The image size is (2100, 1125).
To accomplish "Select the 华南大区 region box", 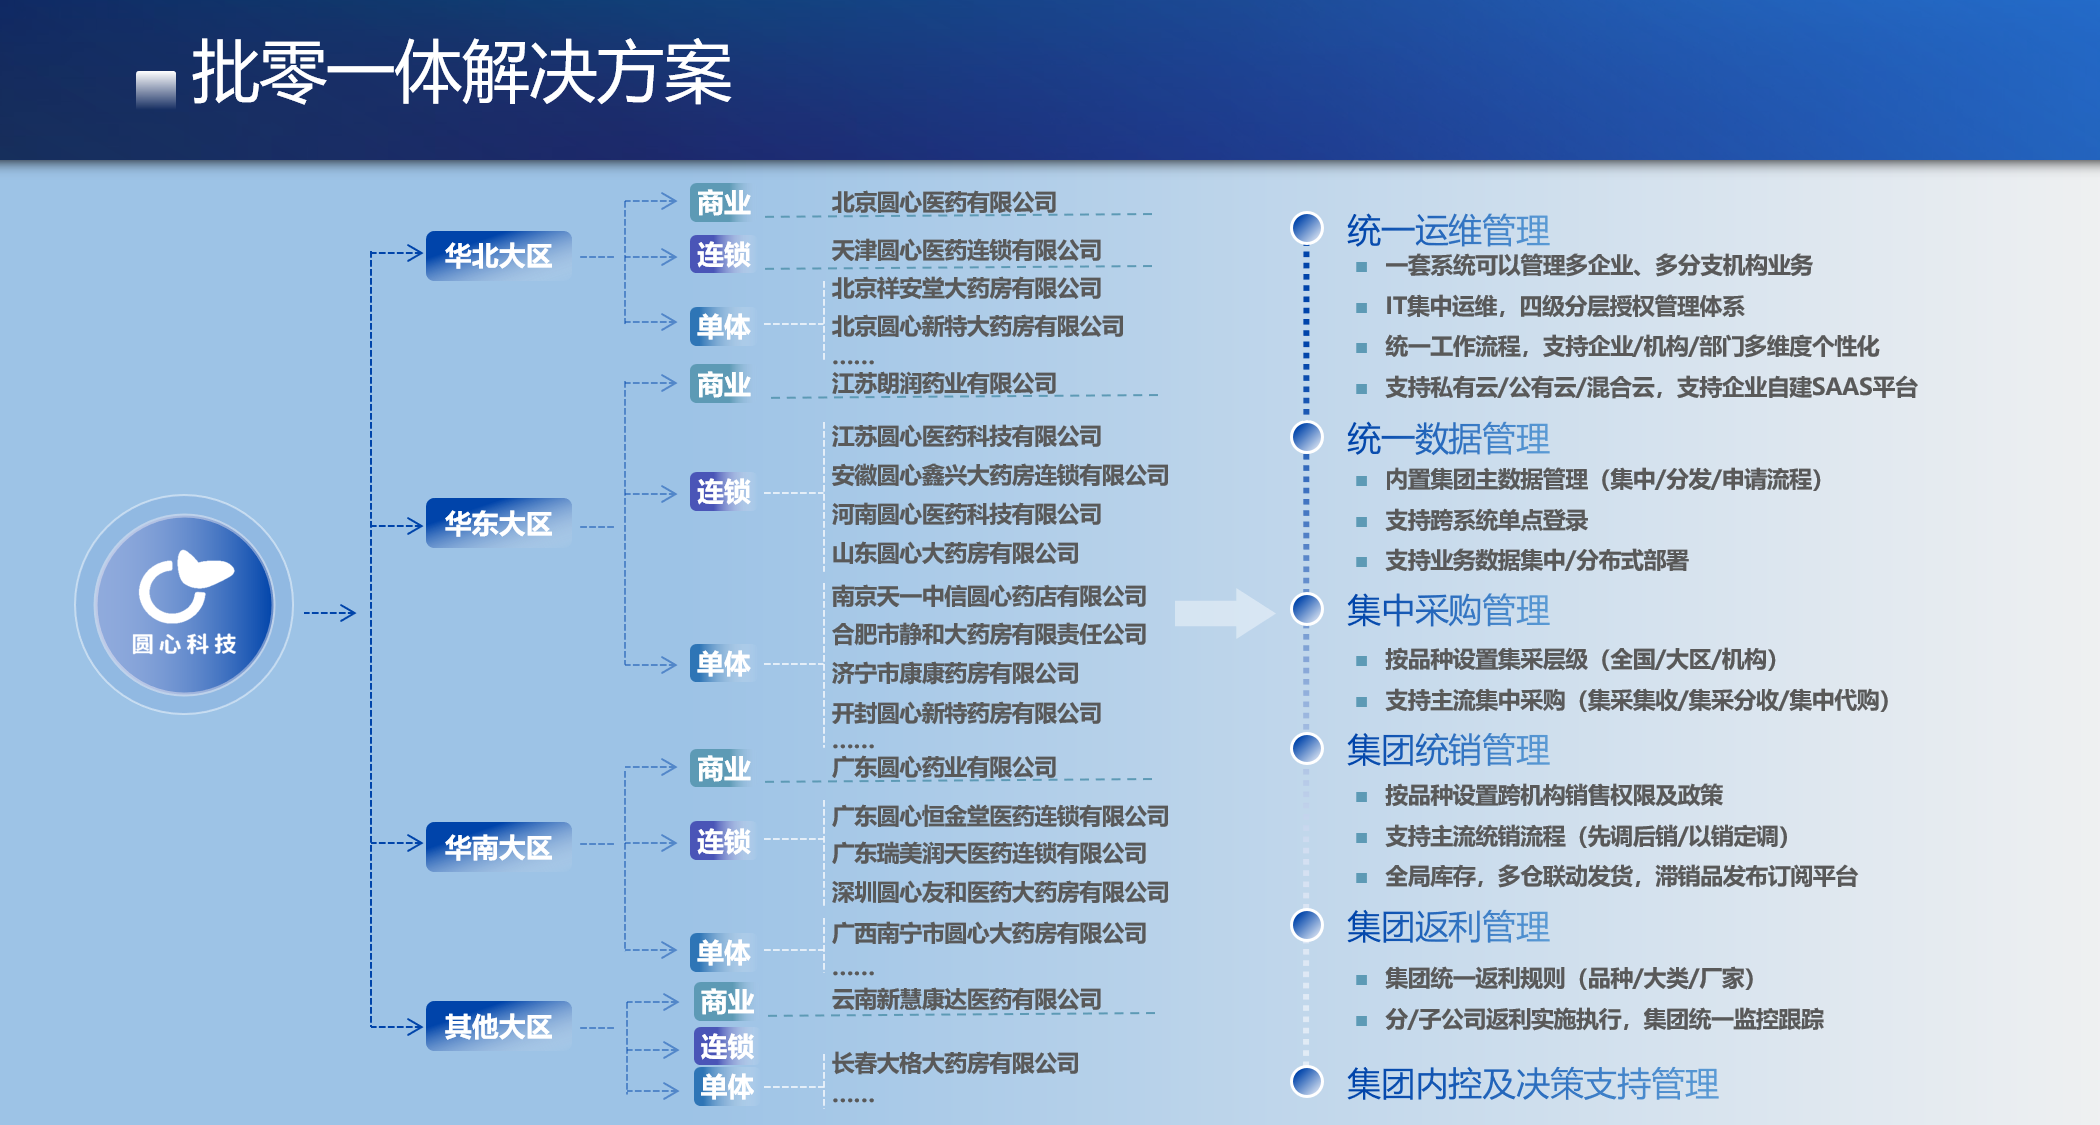I will coord(498,847).
